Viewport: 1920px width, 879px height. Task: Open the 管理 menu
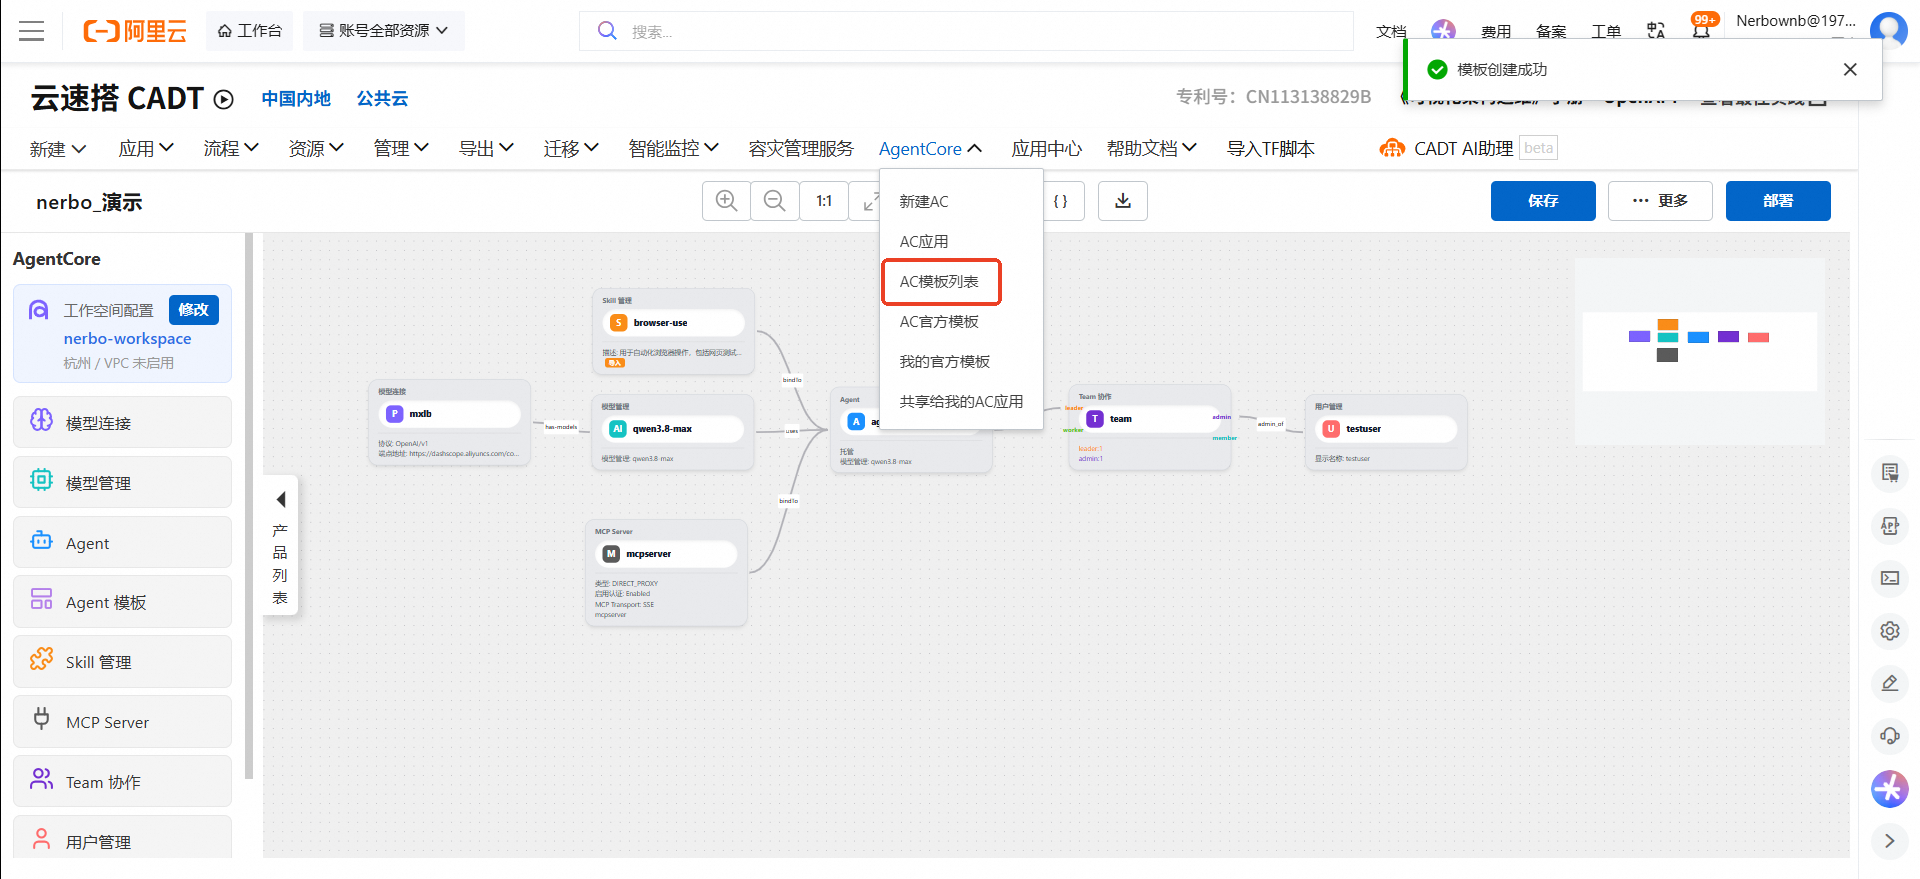pyautogui.click(x=401, y=149)
